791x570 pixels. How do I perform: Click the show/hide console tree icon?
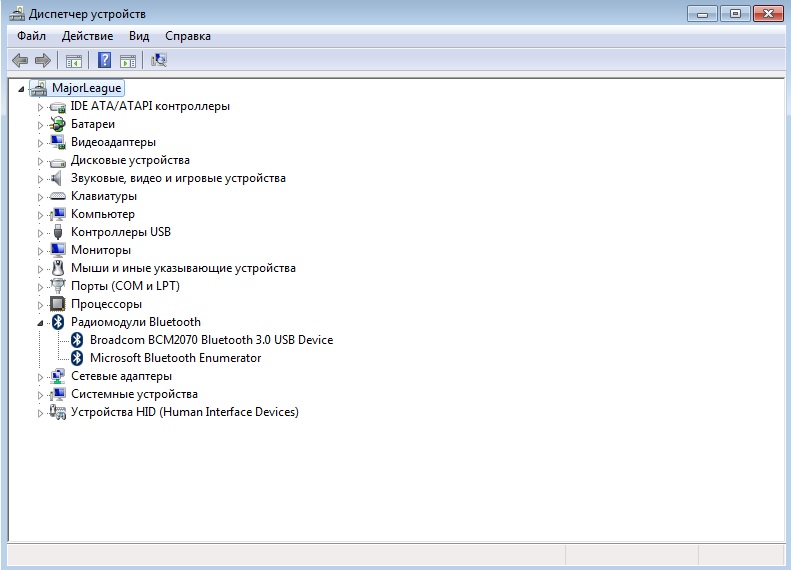pyautogui.click(x=74, y=61)
